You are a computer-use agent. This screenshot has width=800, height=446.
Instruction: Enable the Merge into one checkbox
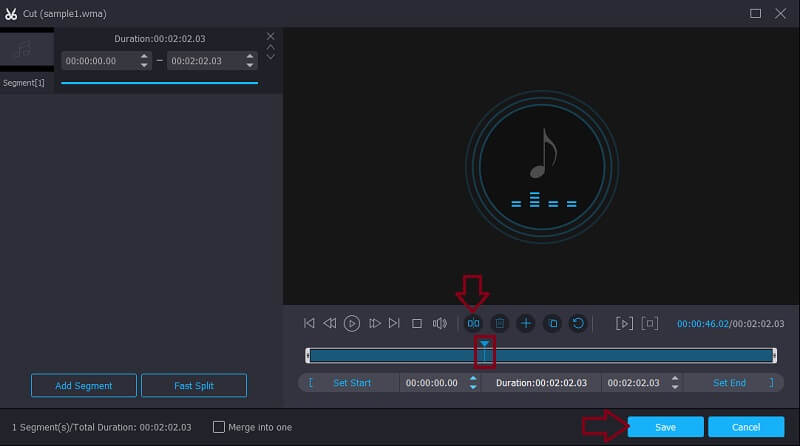tap(218, 427)
